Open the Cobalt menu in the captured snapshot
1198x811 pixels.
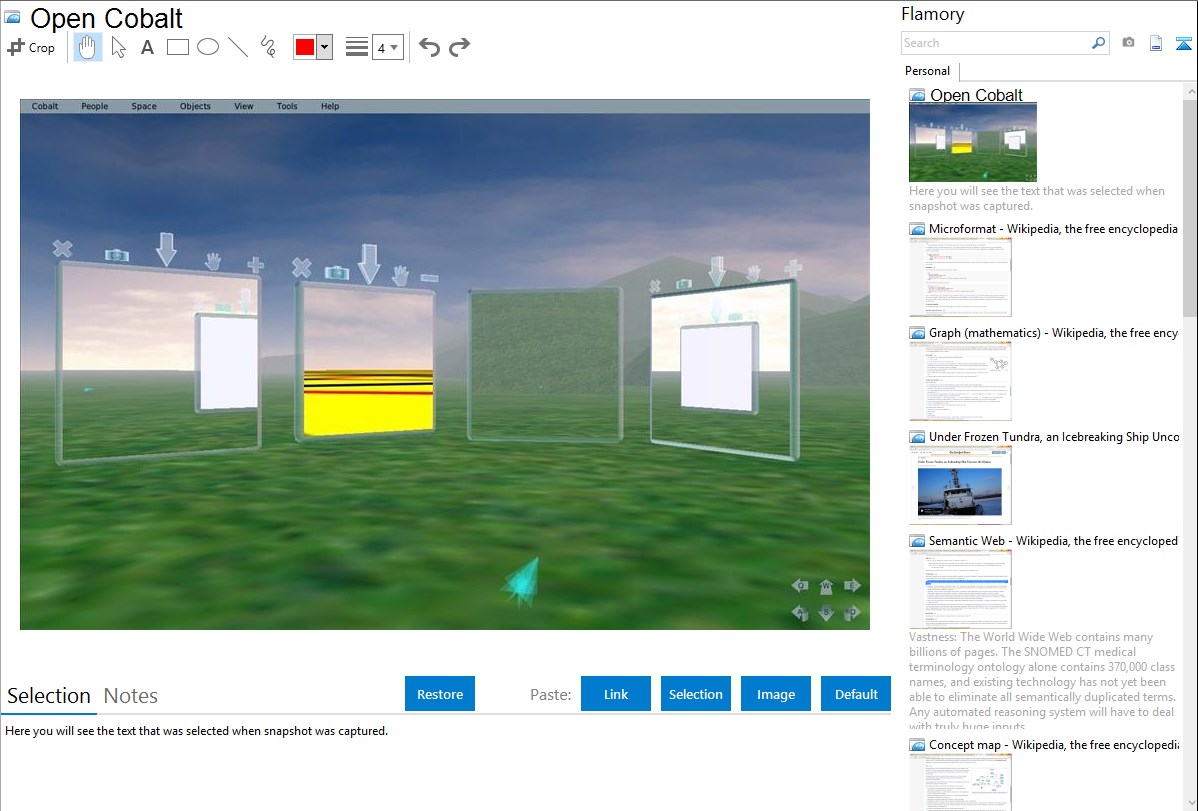click(45, 106)
